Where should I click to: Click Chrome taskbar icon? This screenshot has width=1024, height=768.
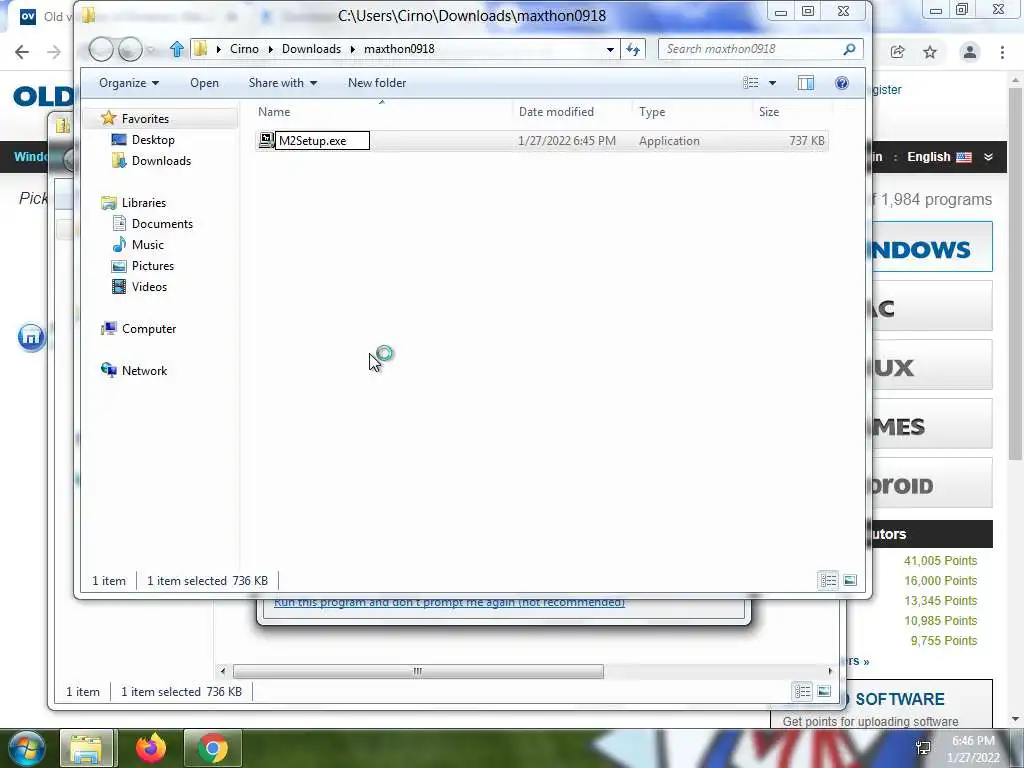click(213, 748)
